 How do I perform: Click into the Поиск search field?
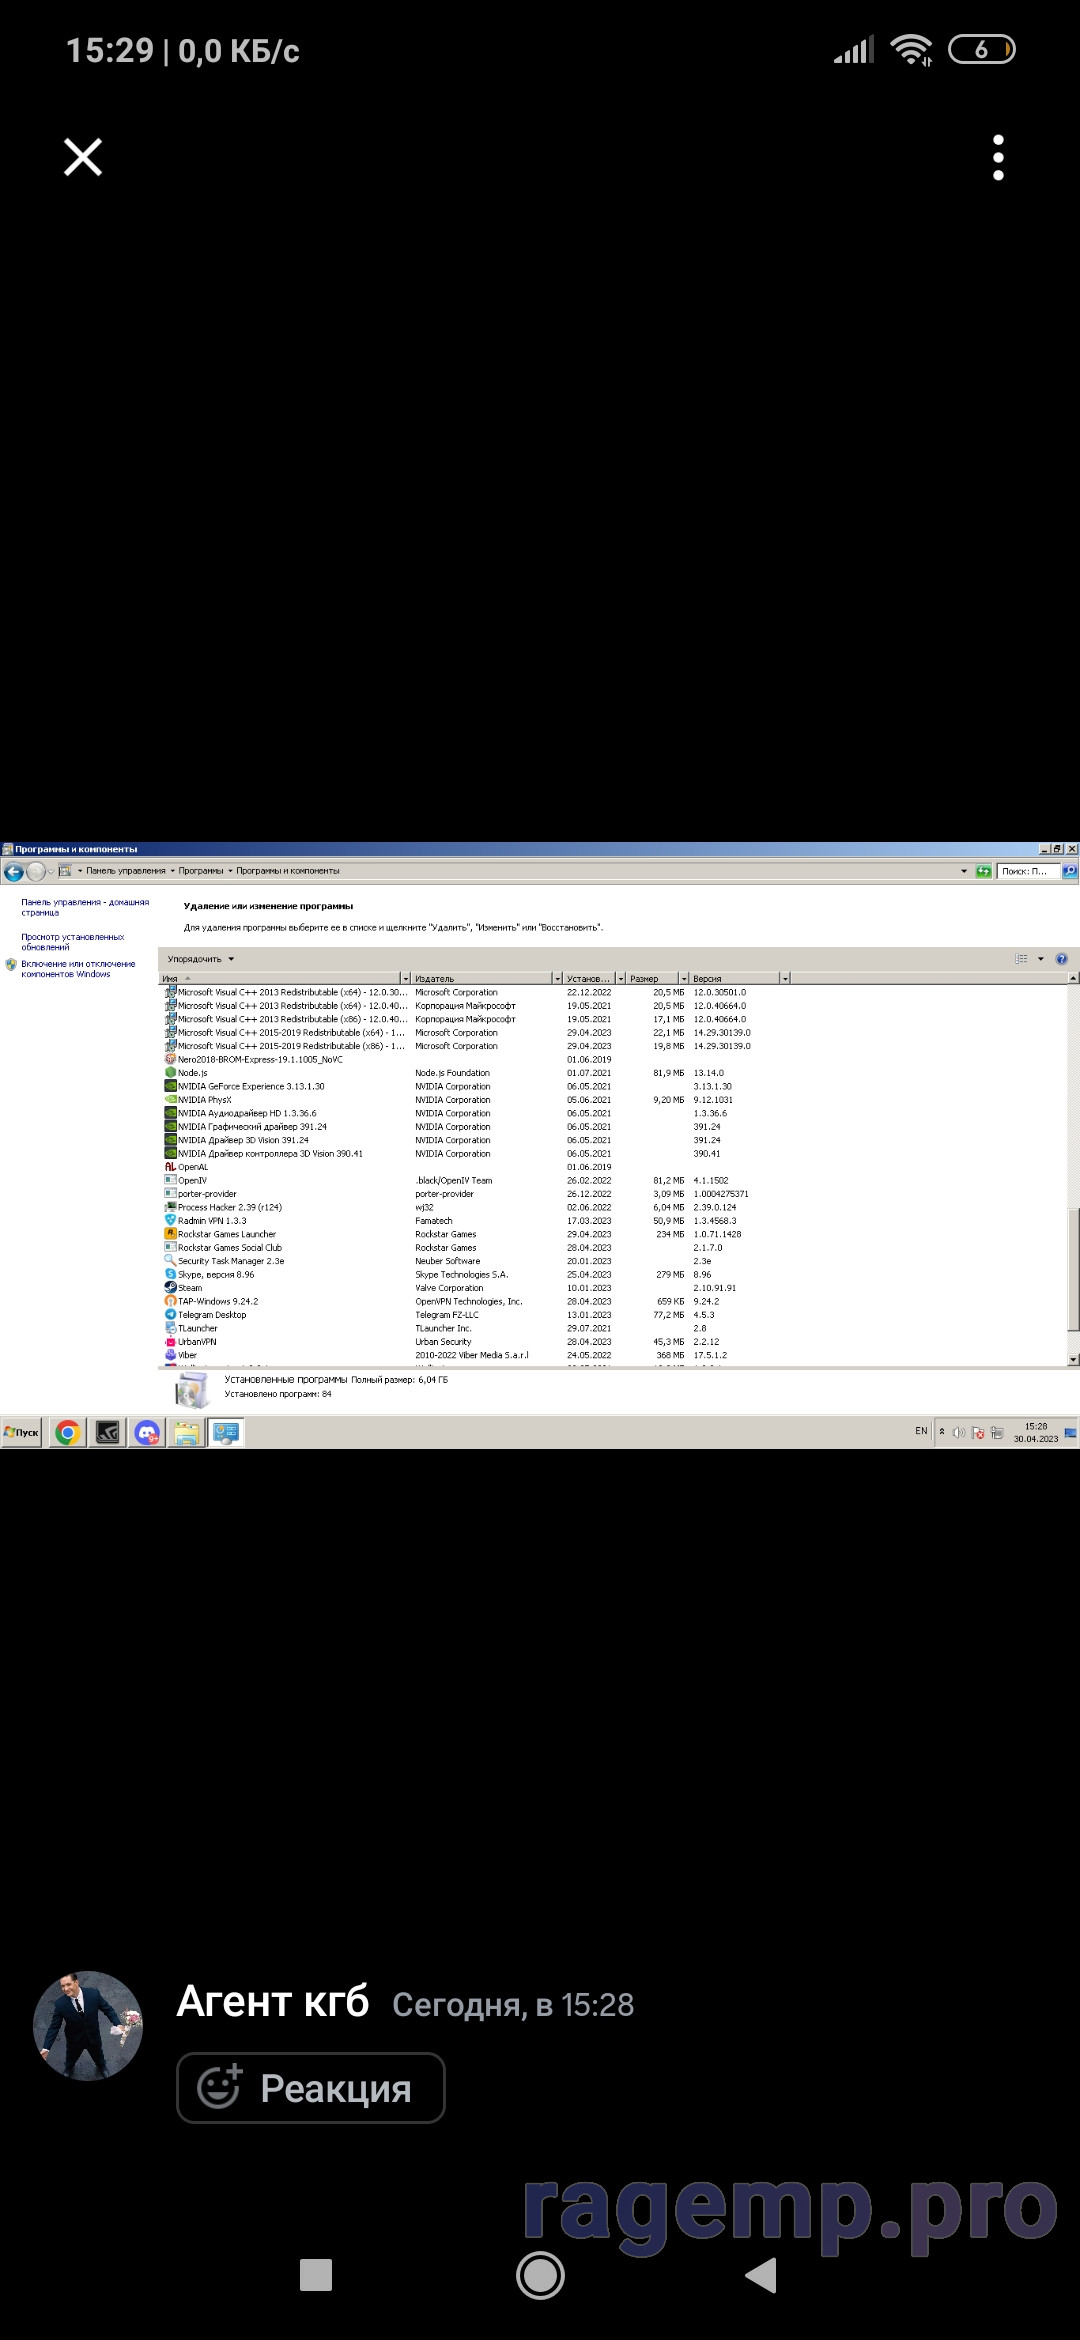(x=1028, y=872)
